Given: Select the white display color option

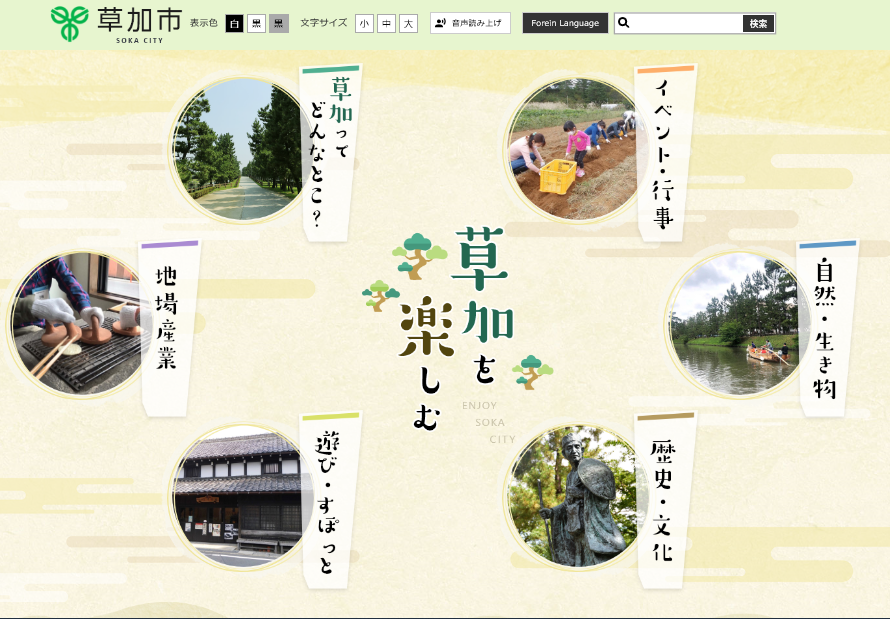Looking at the screenshot, I should 234,24.
